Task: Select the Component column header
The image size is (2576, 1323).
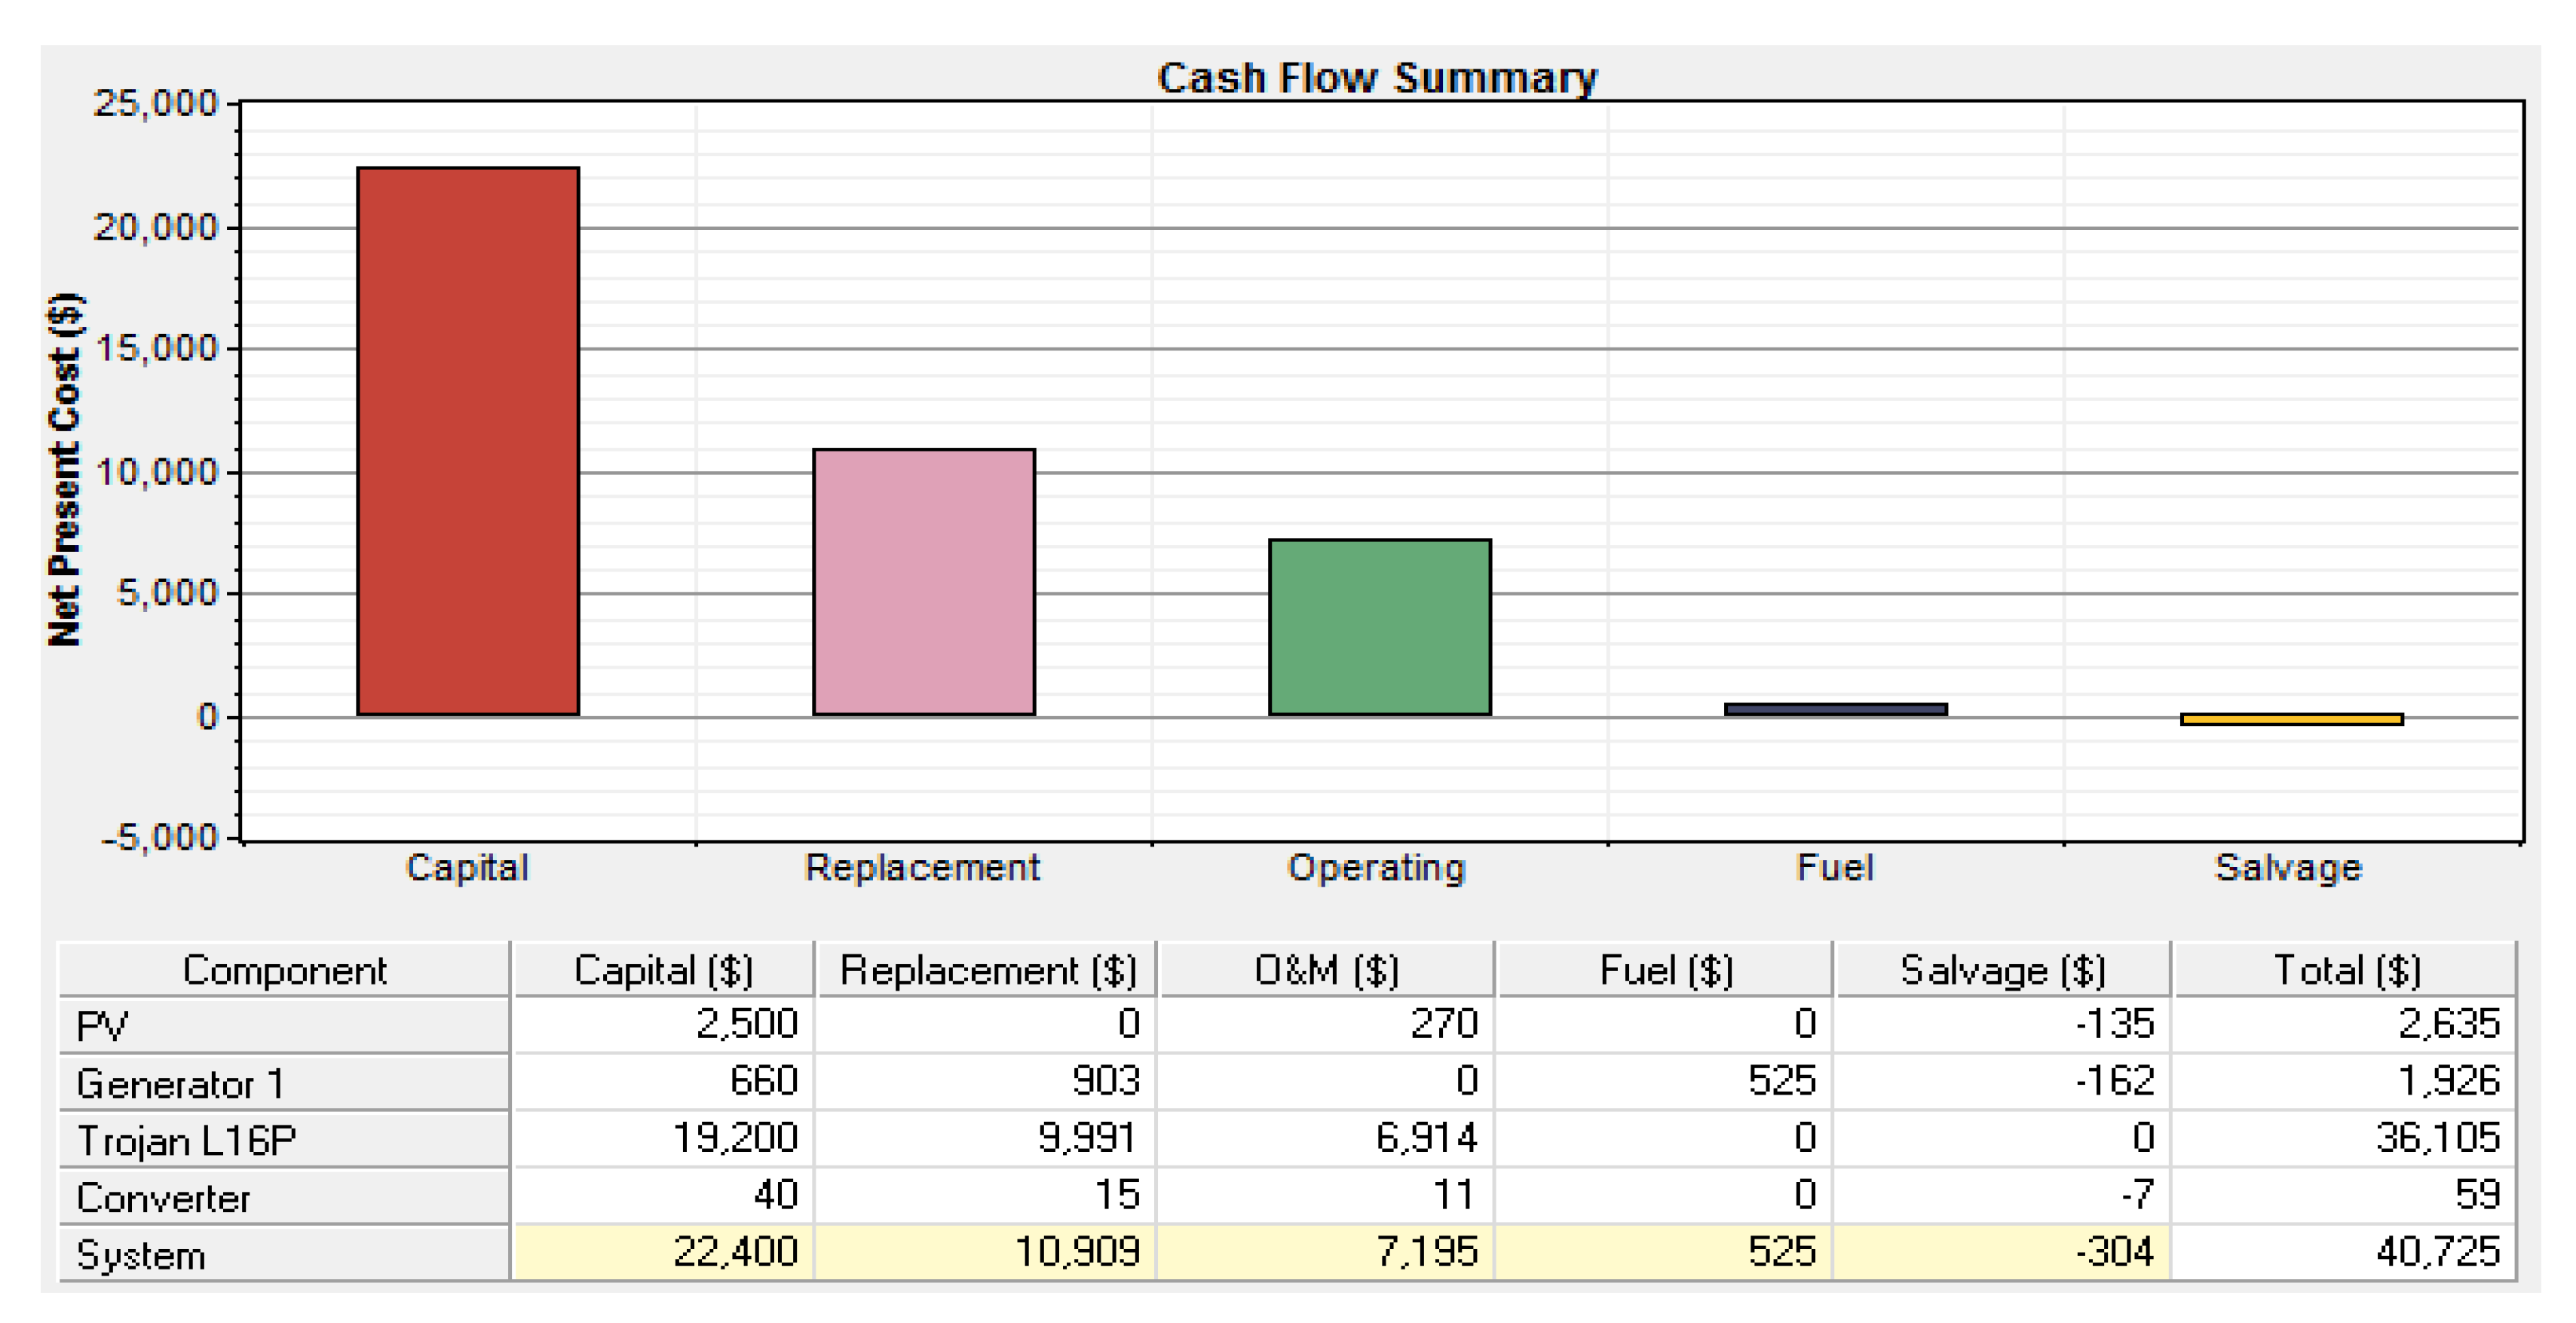Action: [284, 970]
